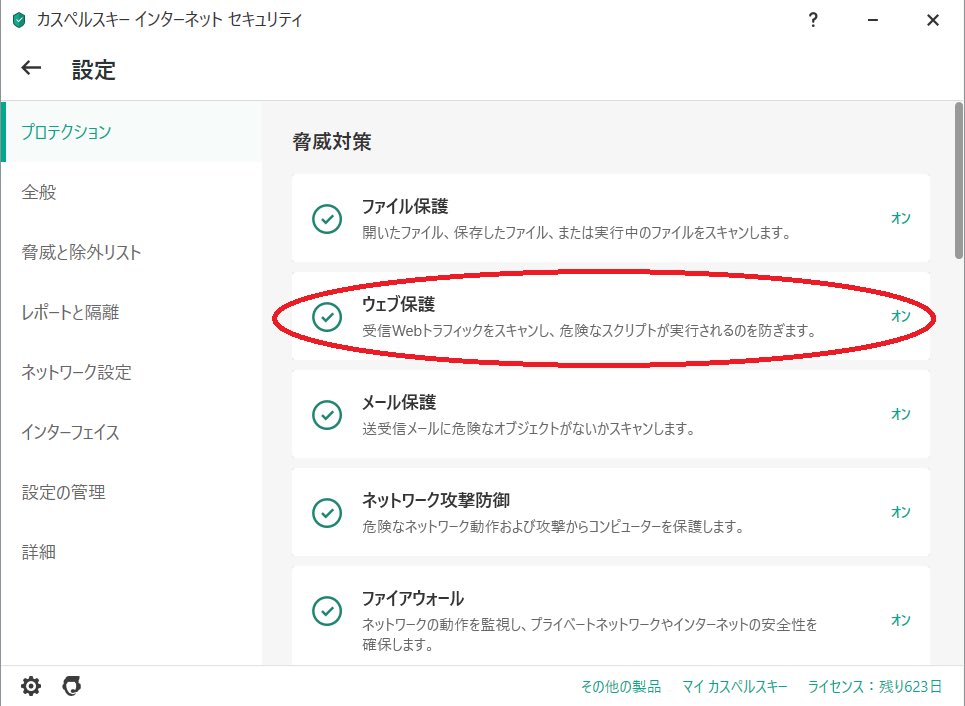Open the ネットワーク攻撃防御 settings title
Screen dimensions: 965x706
click(435, 500)
